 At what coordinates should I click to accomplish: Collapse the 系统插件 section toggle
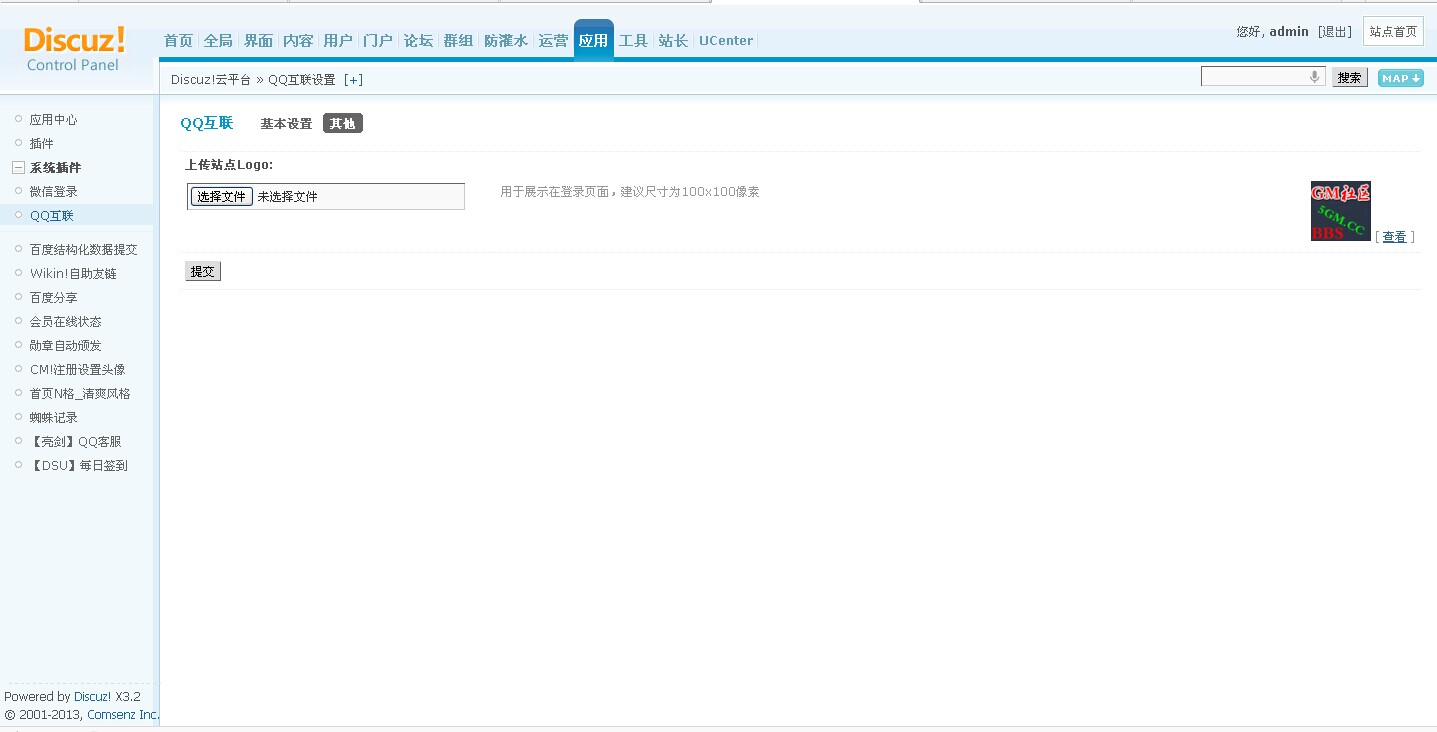[x=18, y=168]
